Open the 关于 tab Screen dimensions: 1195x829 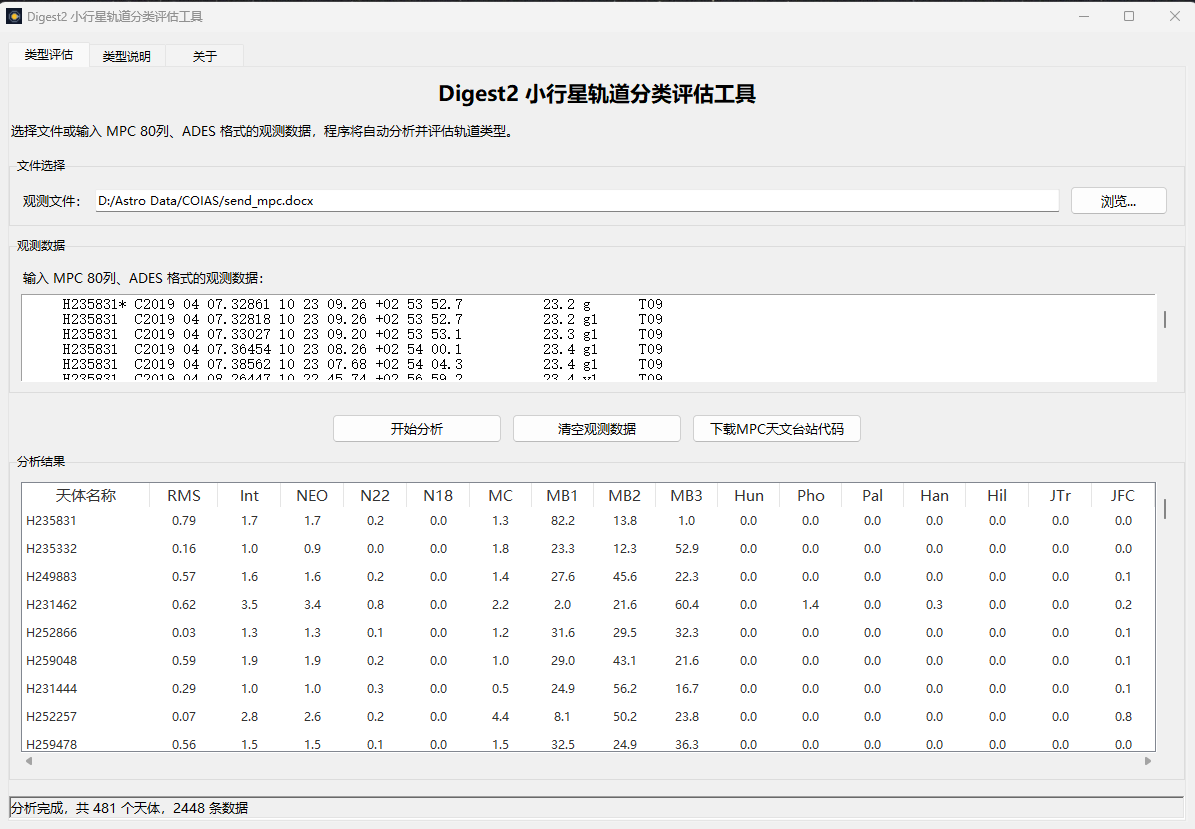tap(204, 56)
